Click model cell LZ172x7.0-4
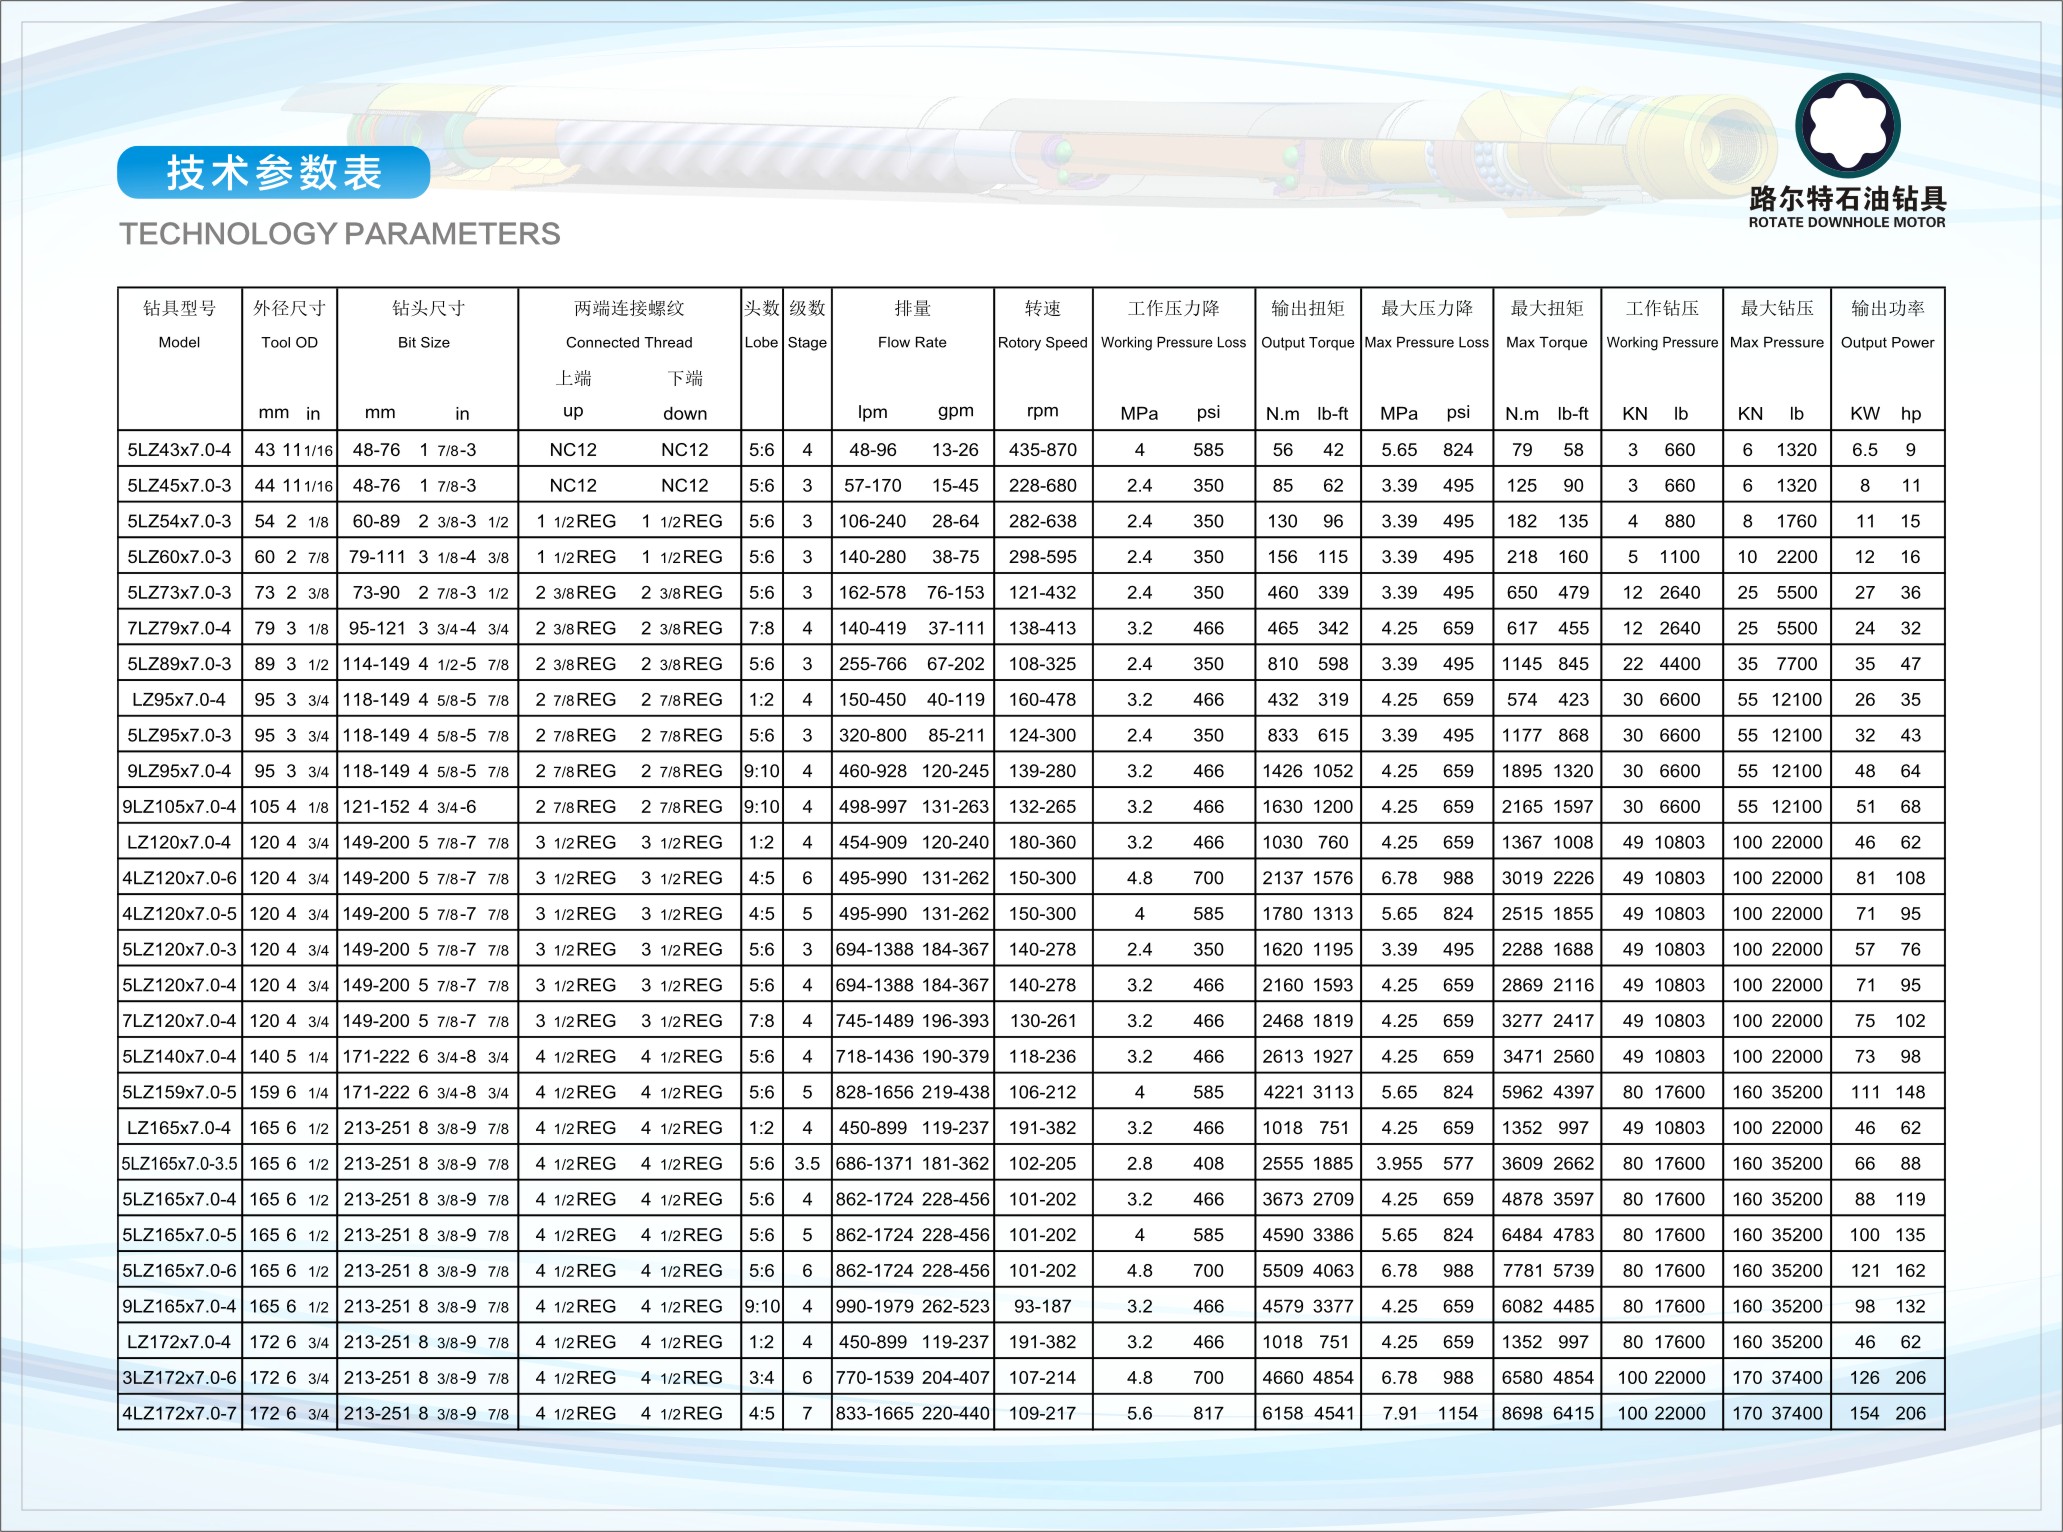2063x1532 pixels. click(x=180, y=1342)
